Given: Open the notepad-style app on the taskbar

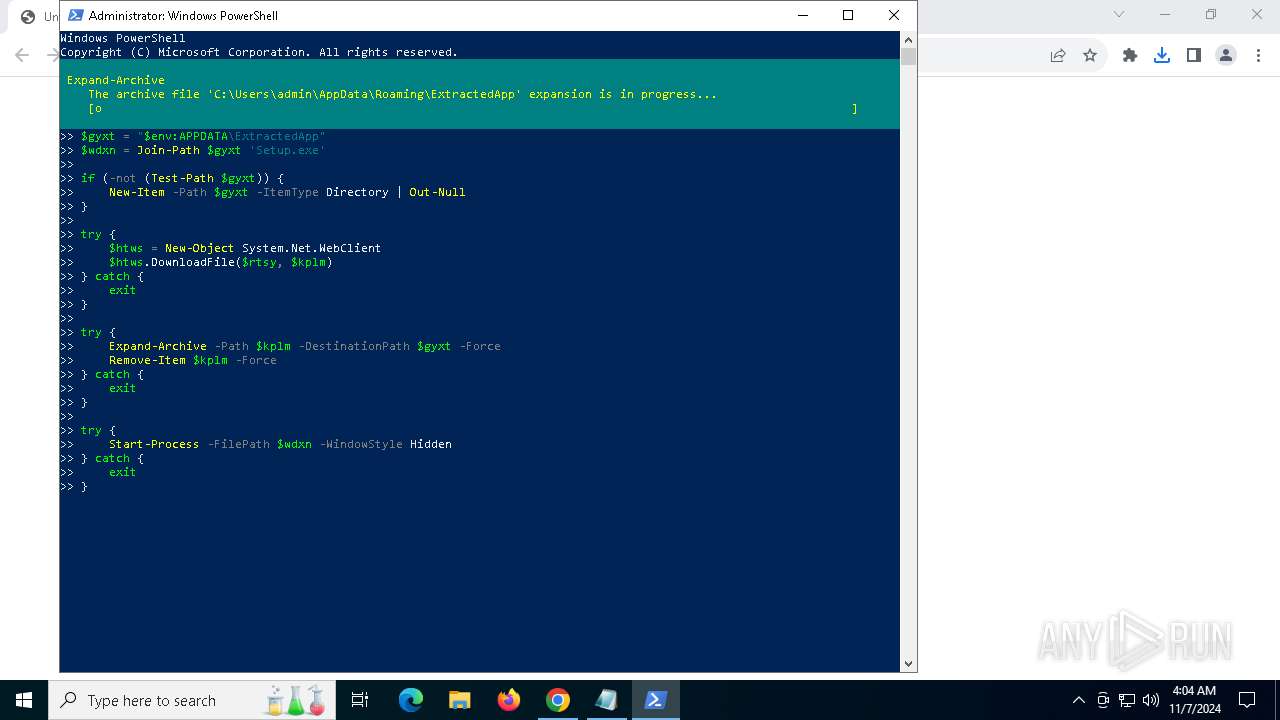Looking at the screenshot, I should (607, 700).
